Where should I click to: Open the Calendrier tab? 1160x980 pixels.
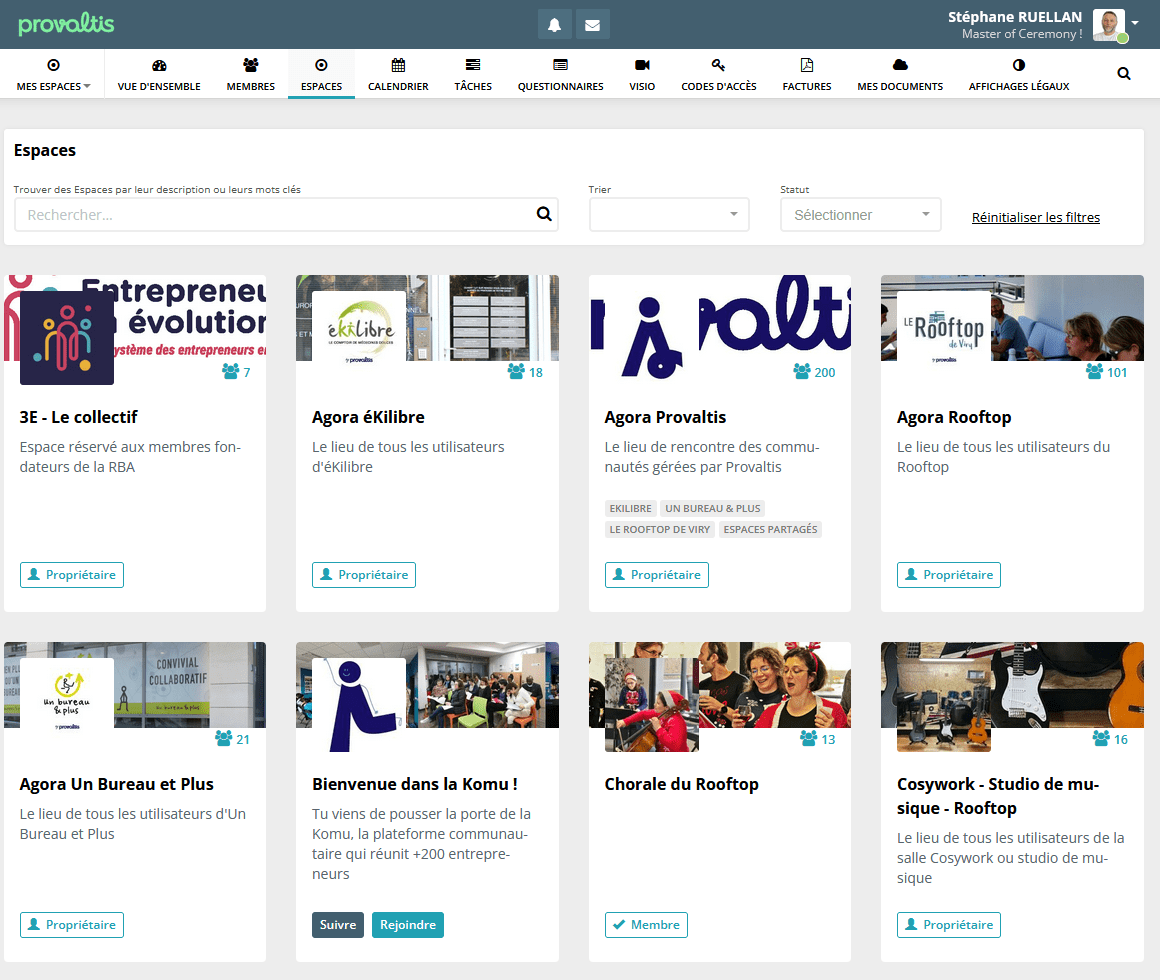(398, 75)
